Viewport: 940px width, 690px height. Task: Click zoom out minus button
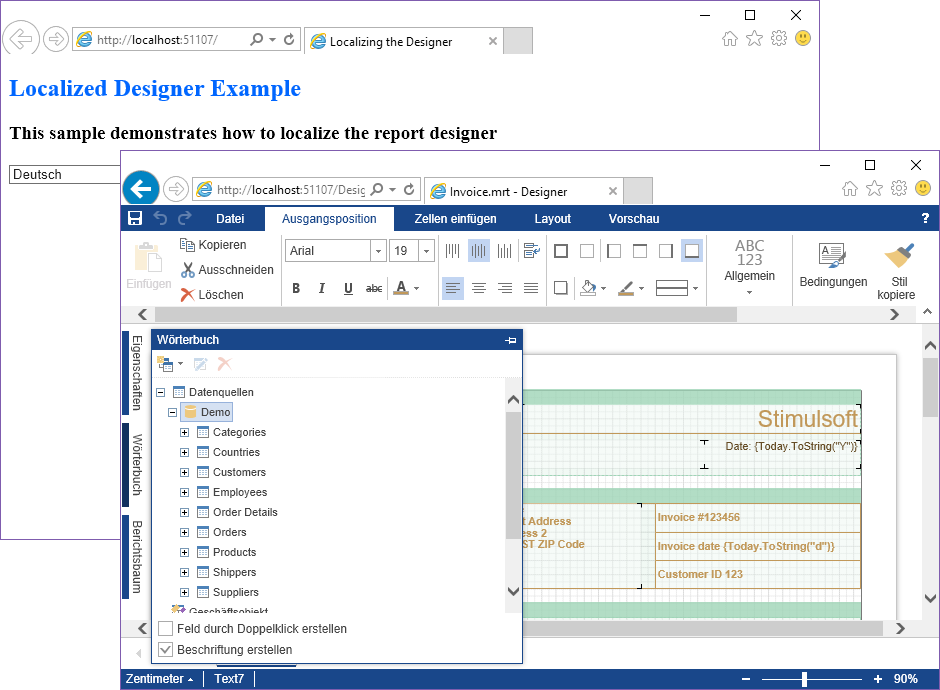pos(746,679)
